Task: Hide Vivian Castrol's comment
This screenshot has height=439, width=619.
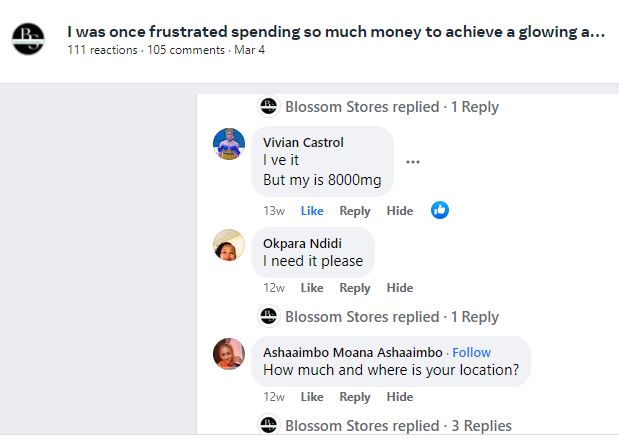Action: 400,211
